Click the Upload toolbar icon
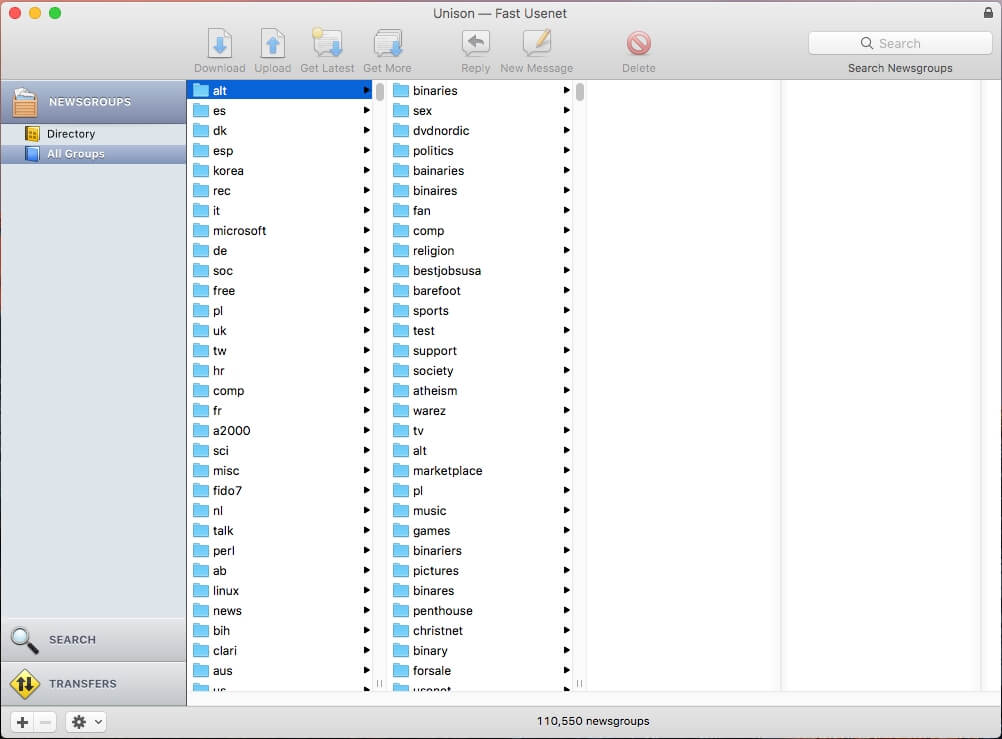 [272, 43]
